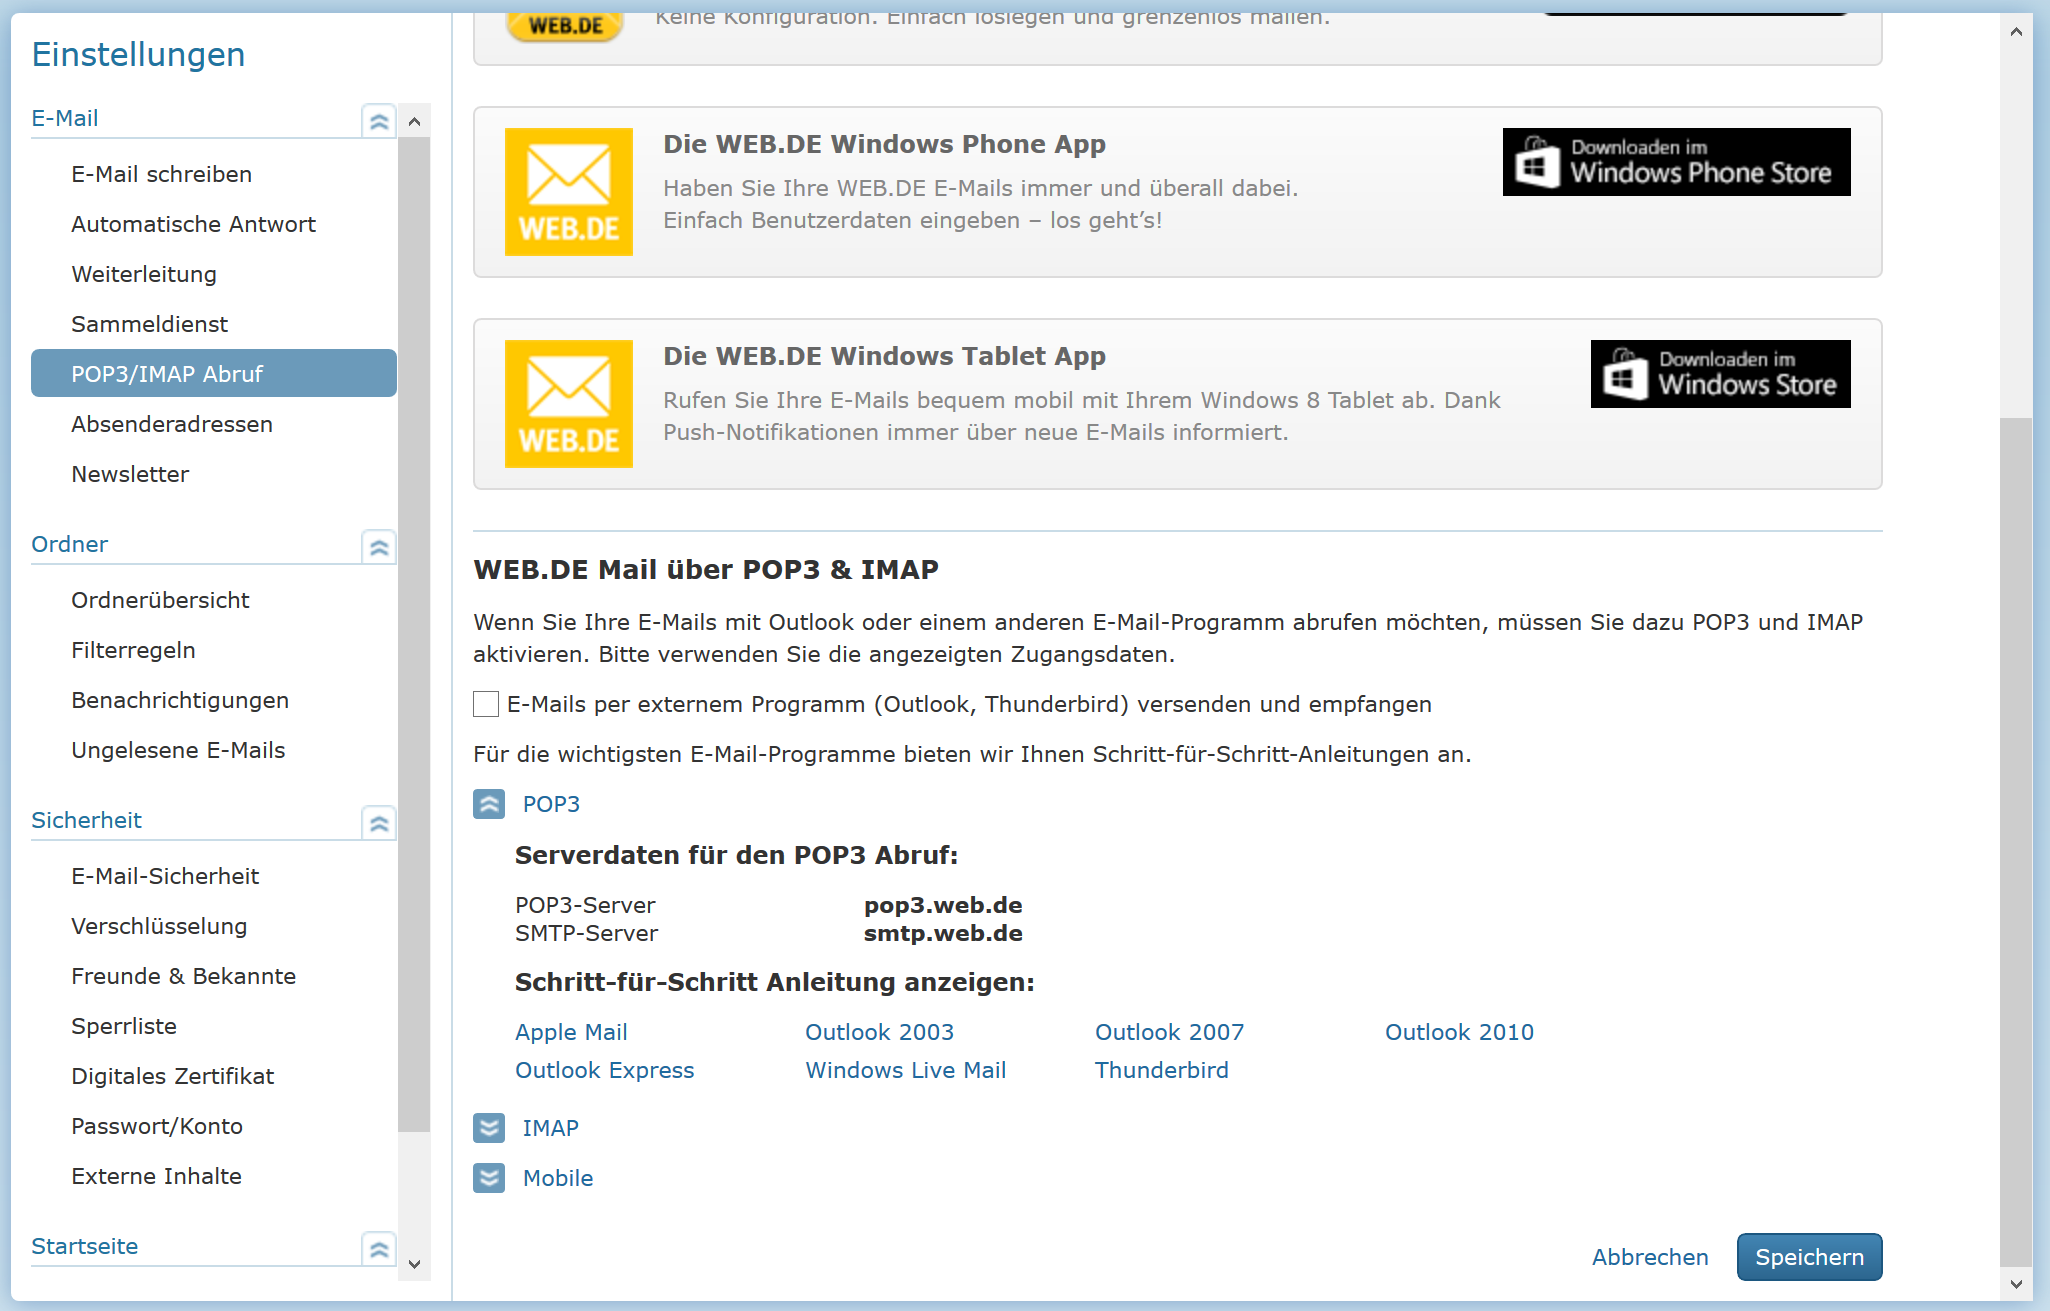
Task: Collapse the Ordner section arrow icon
Action: 379,547
